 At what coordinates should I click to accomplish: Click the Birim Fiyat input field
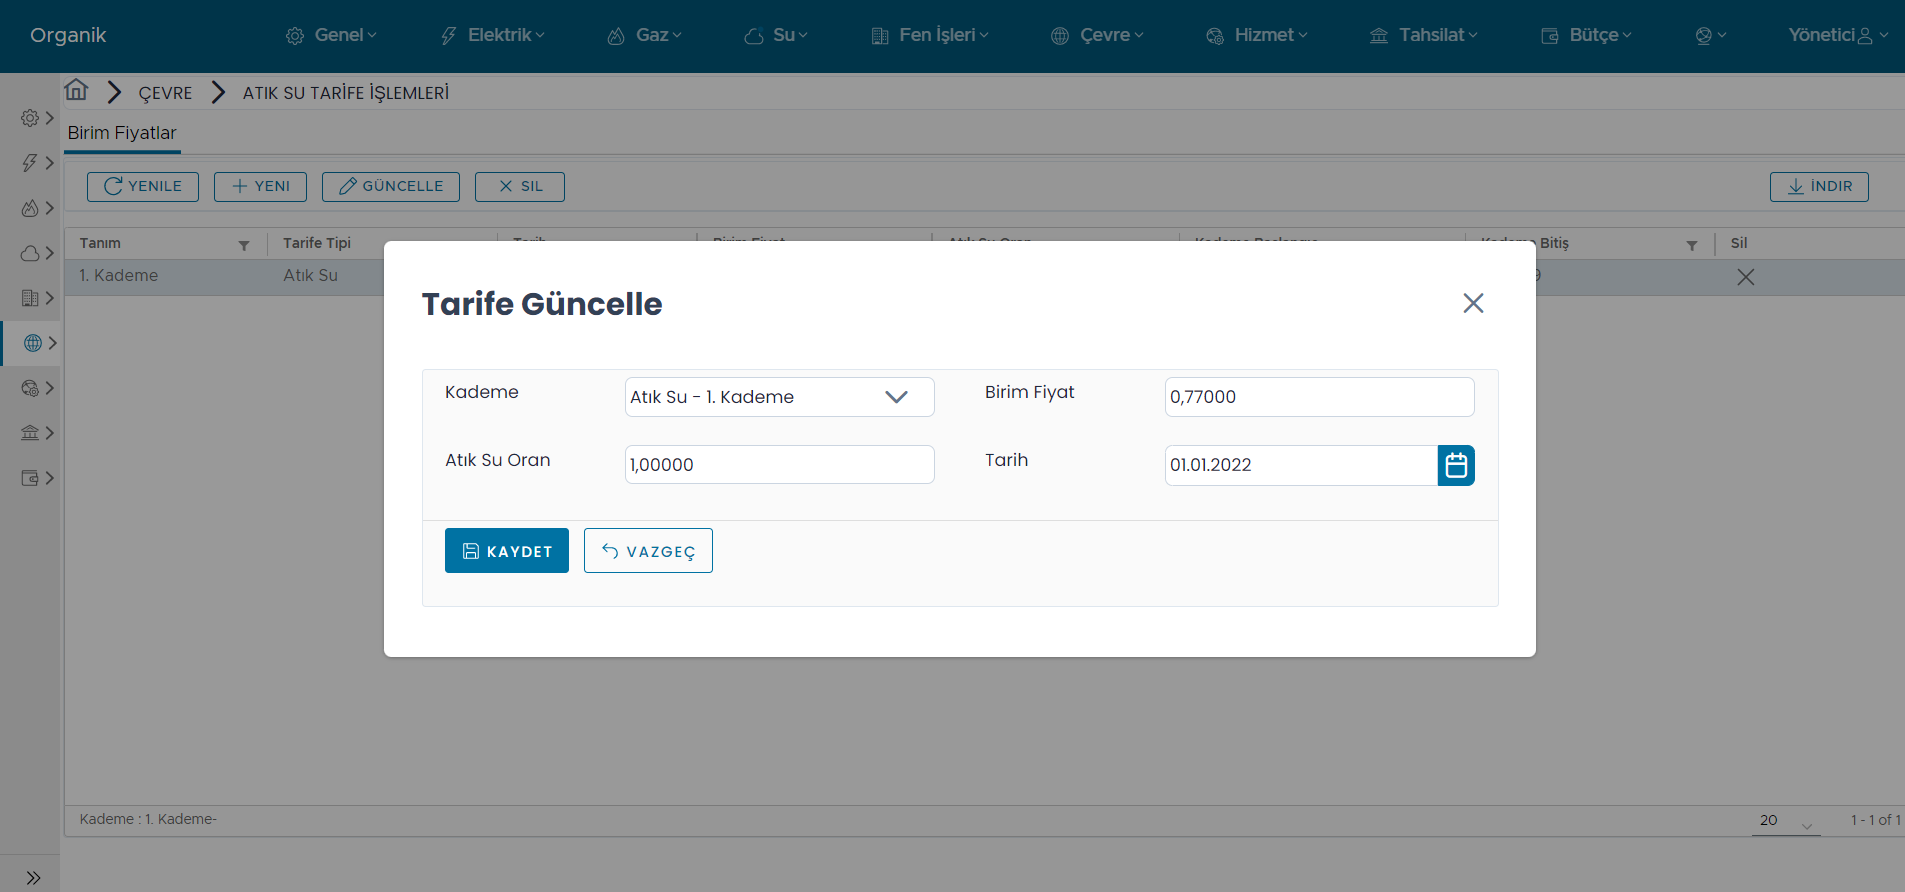click(x=1318, y=397)
